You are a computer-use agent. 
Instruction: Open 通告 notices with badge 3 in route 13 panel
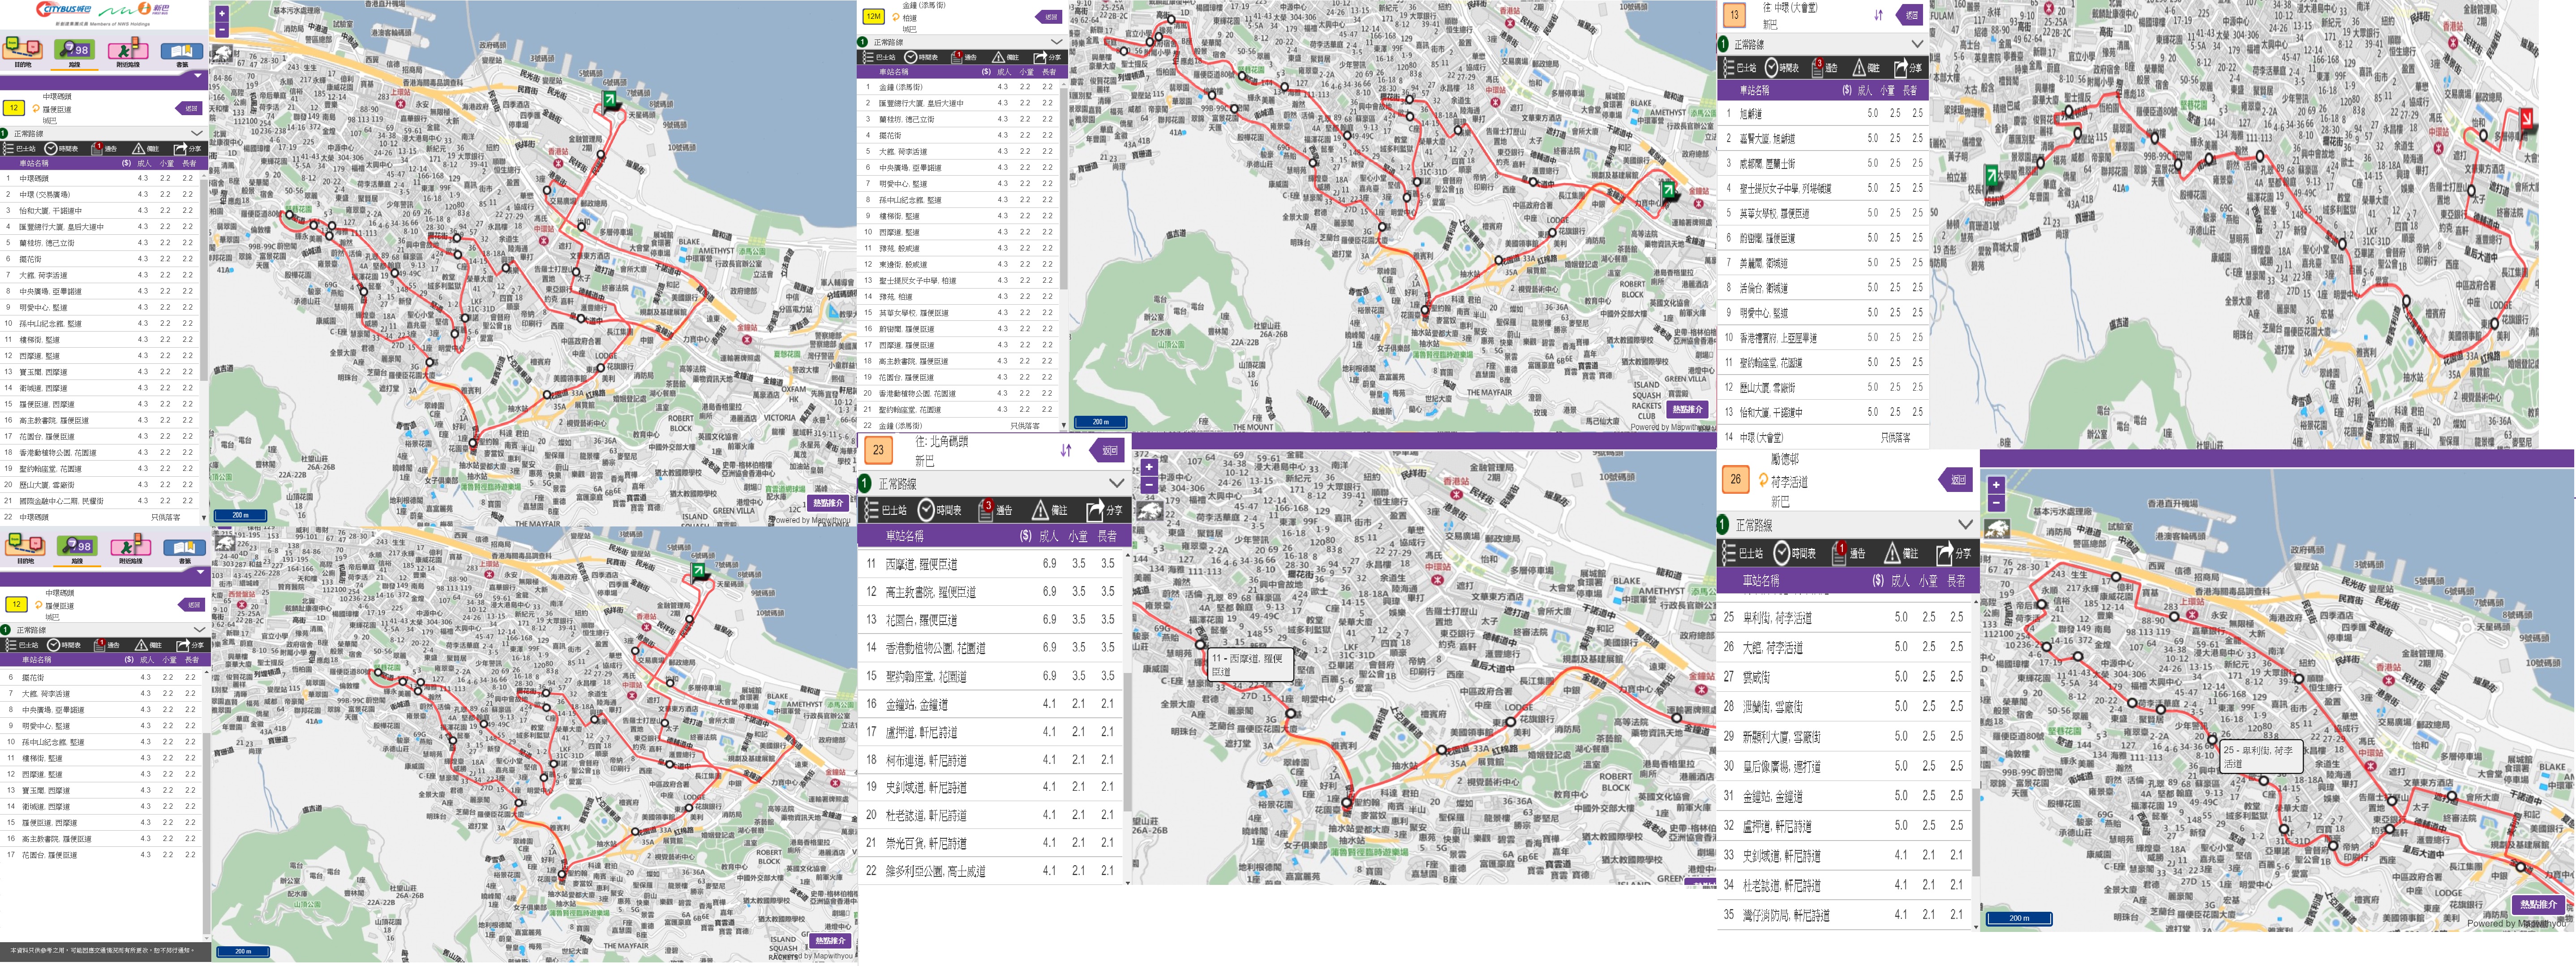point(1825,68)
